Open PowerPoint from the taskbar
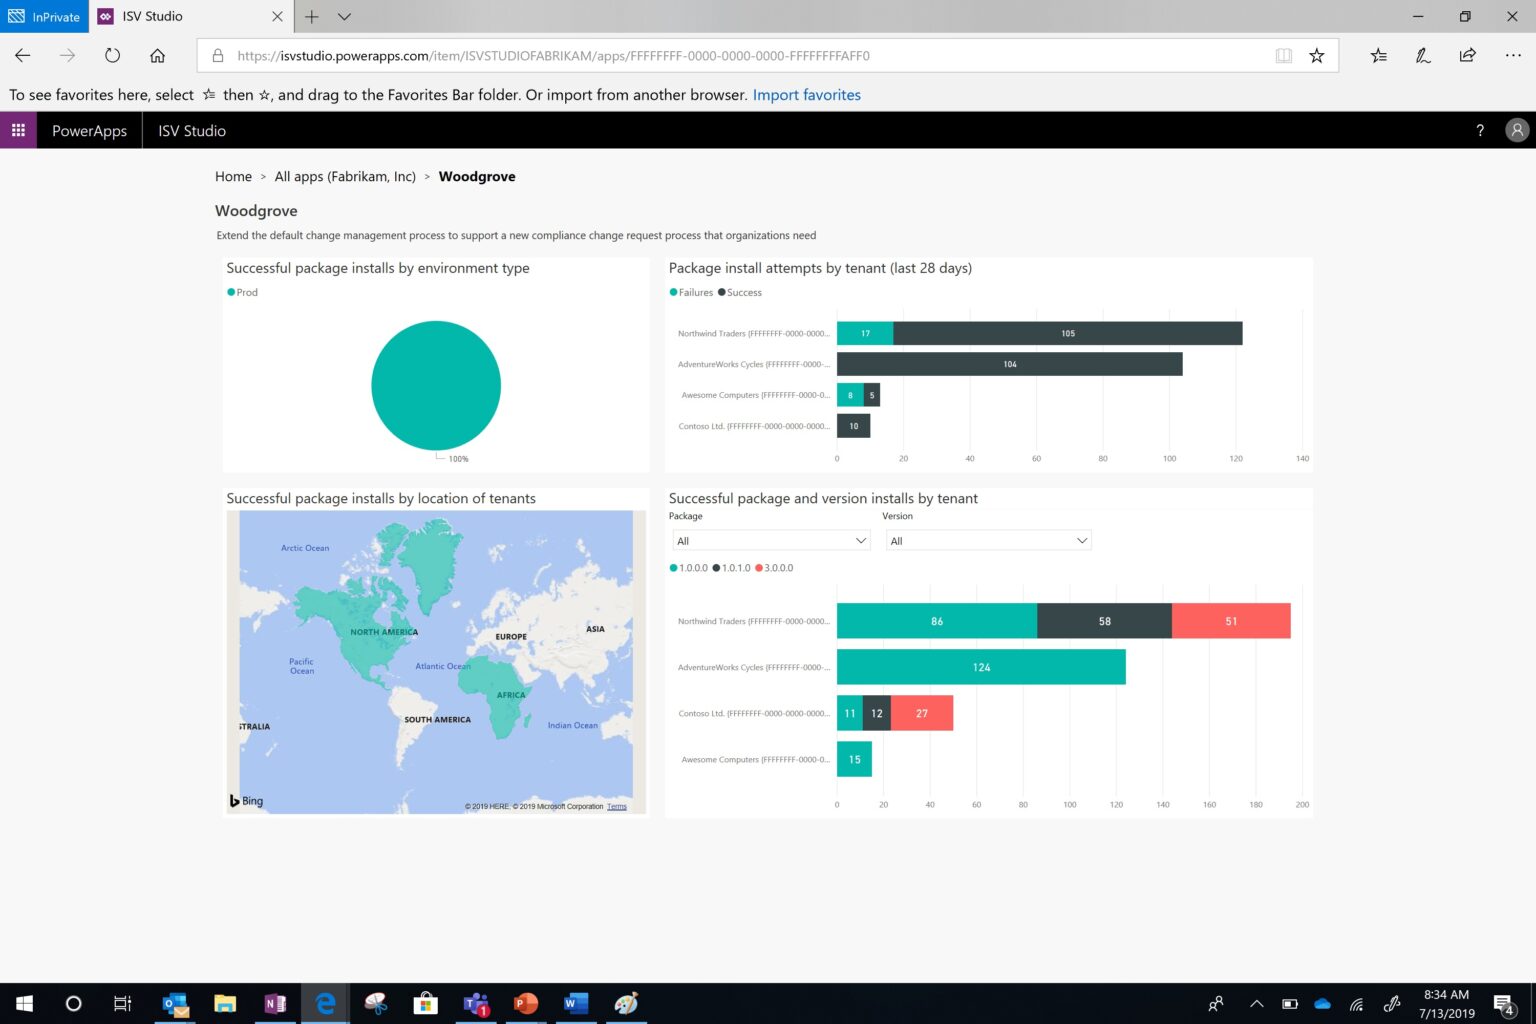1536x1024 pixels. pyautogui.click(x=525, y=1004)
